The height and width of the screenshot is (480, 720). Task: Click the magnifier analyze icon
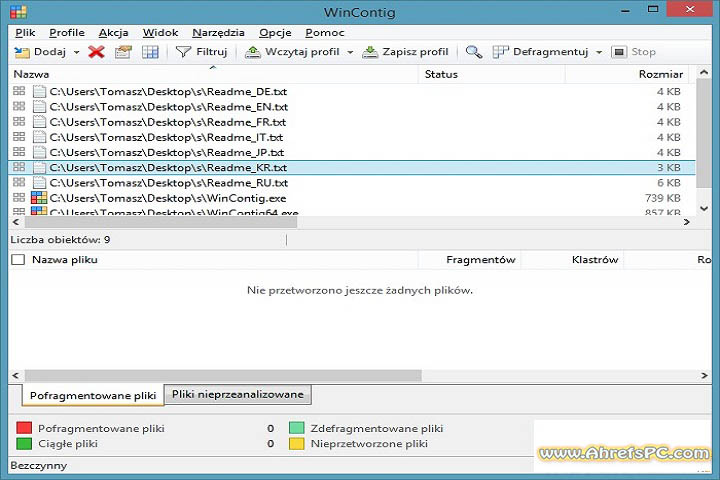pyautogui.click(x=474, y=52)
